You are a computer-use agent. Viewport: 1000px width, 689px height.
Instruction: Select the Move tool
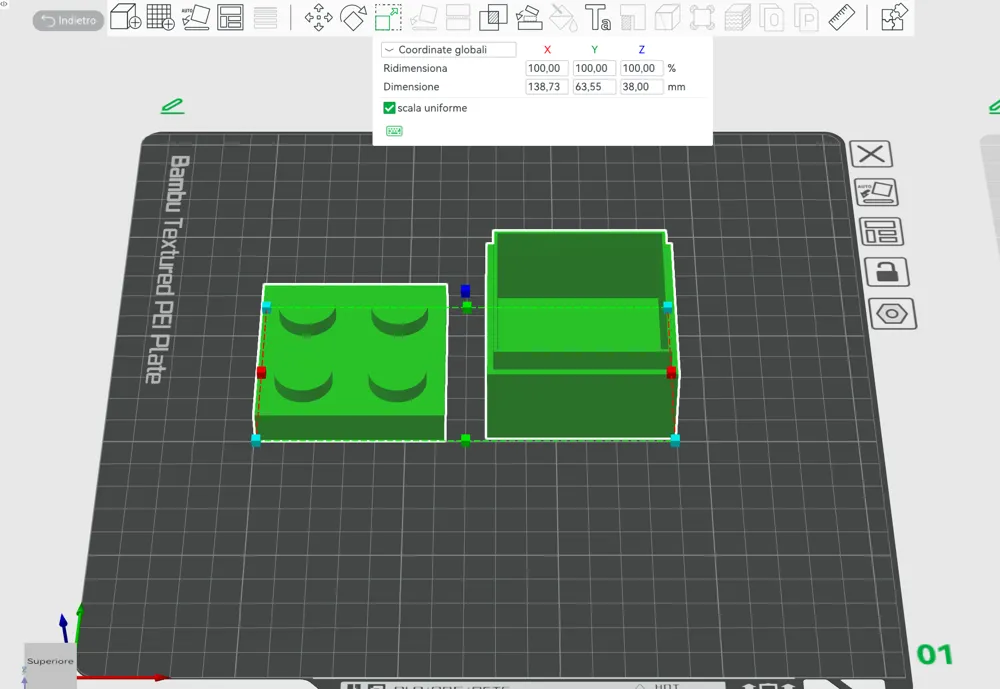pyautogui.click(x=318, y=17)
